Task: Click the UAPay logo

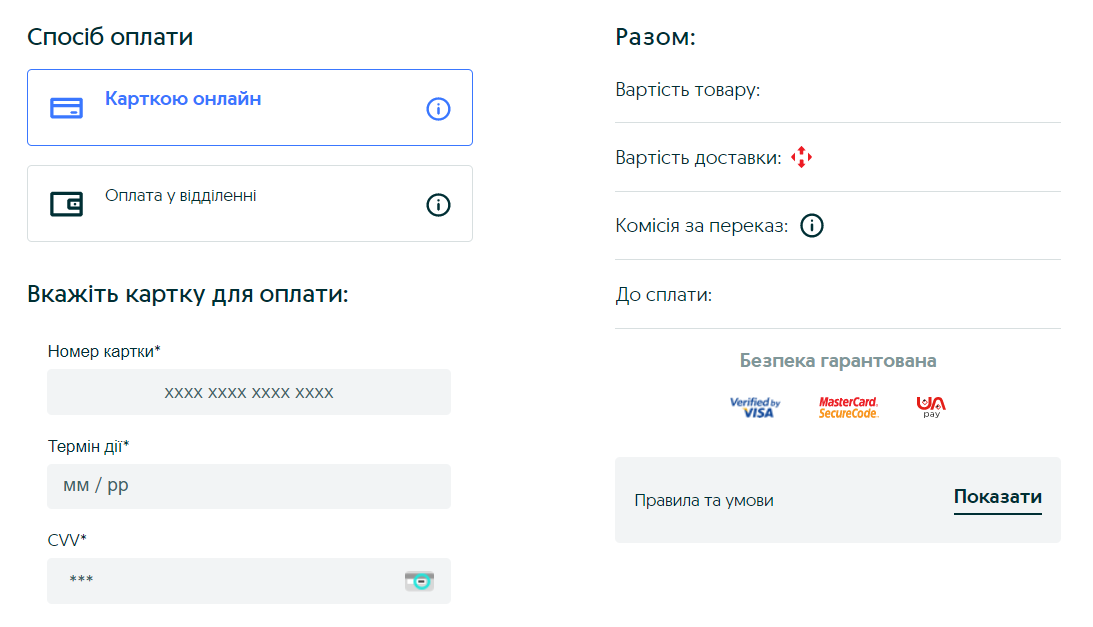Action: click(931, 407)
